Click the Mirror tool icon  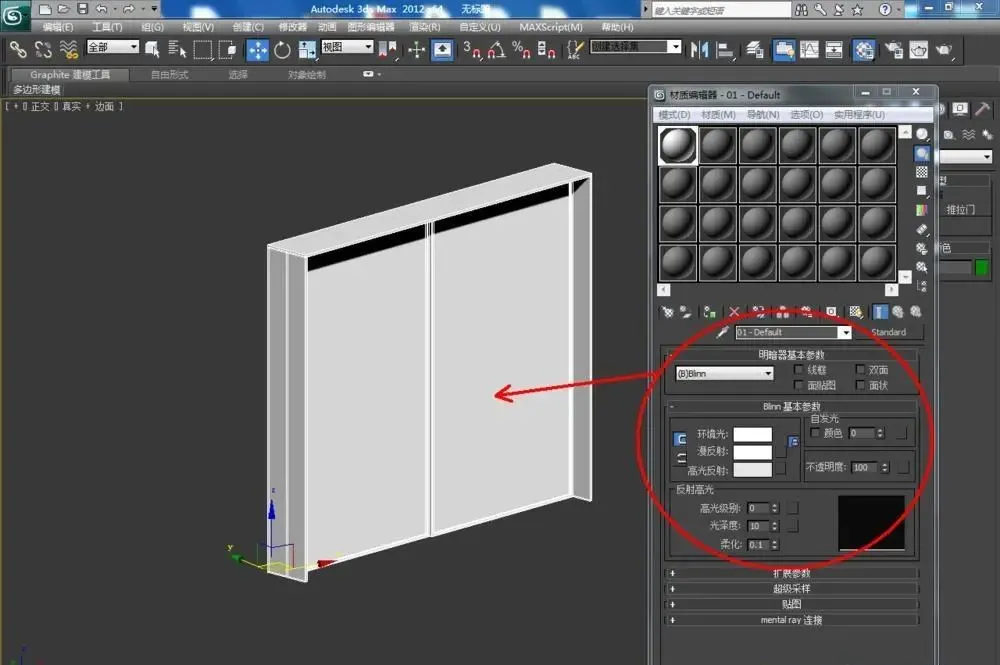[x=699, y=50]
